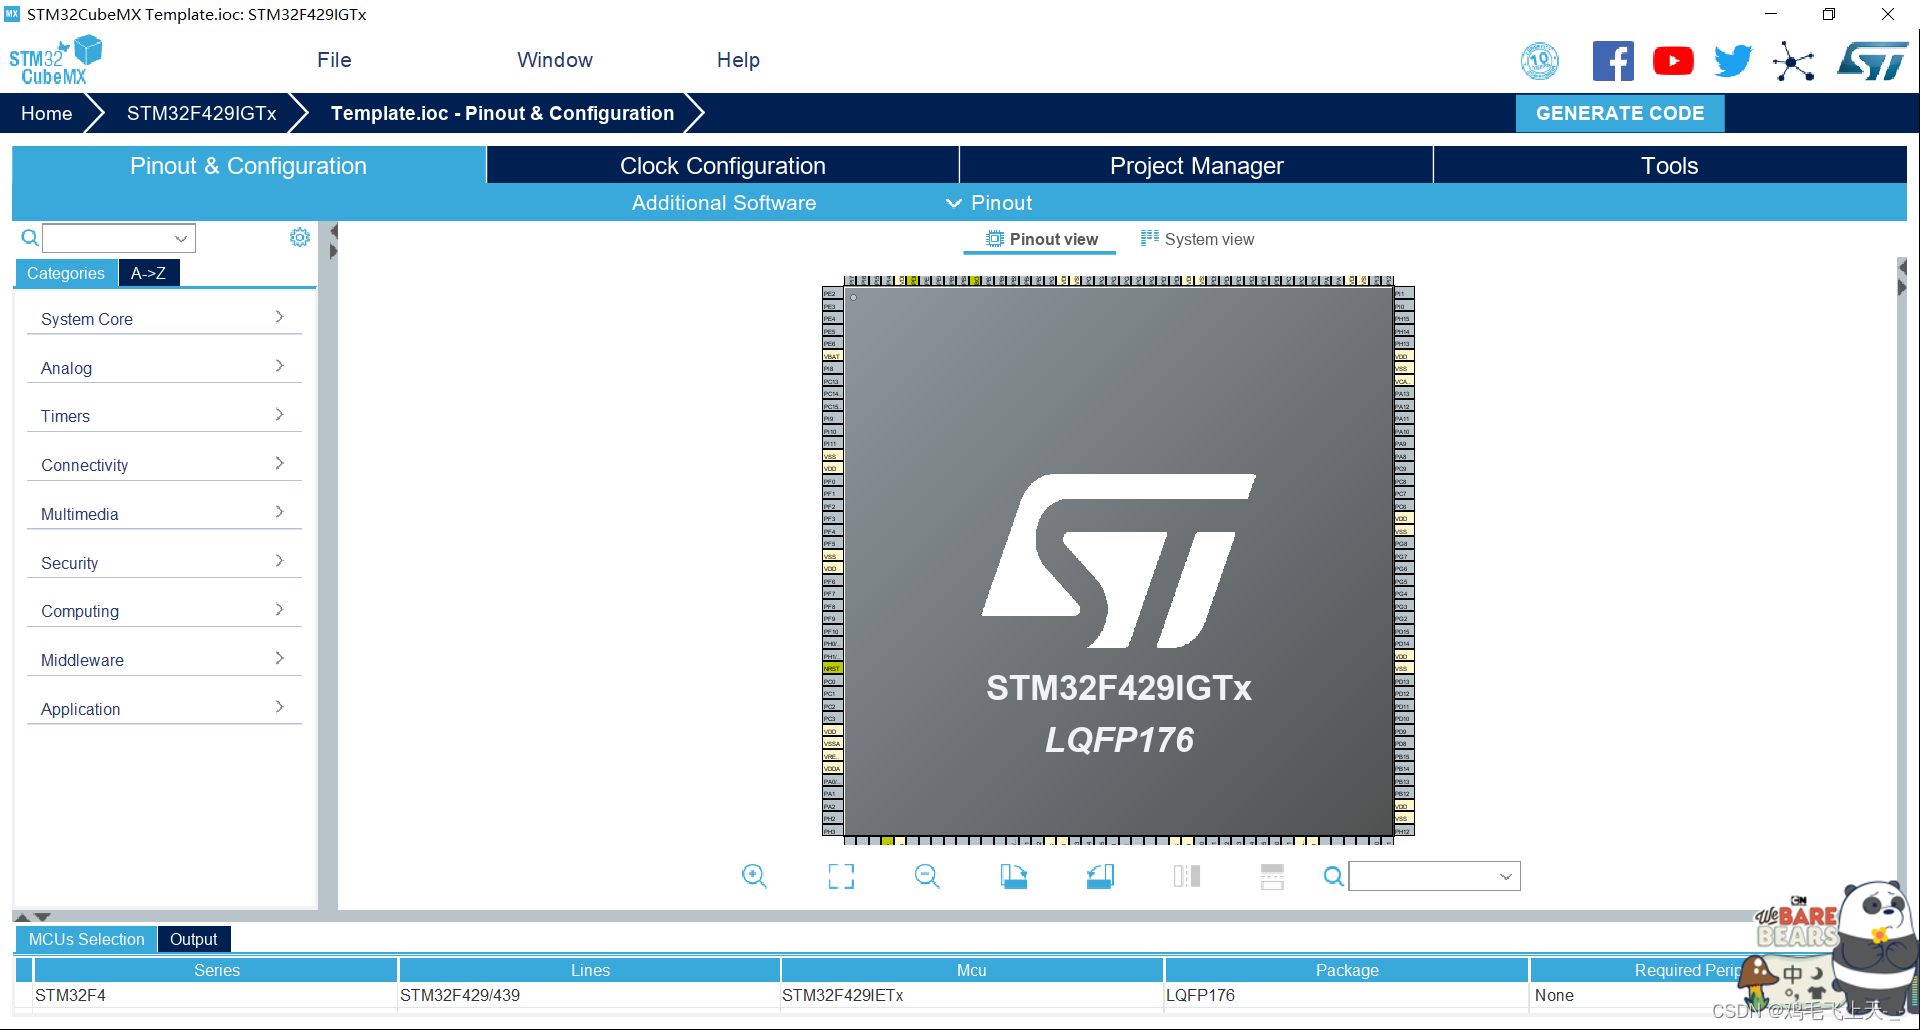Click the zoom in magnifier icon

[754, 877]
